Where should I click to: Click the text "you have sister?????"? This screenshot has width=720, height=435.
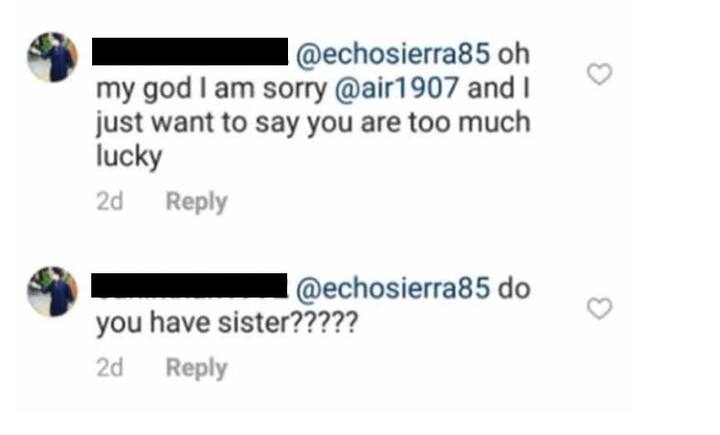click(x=226, y=324)
